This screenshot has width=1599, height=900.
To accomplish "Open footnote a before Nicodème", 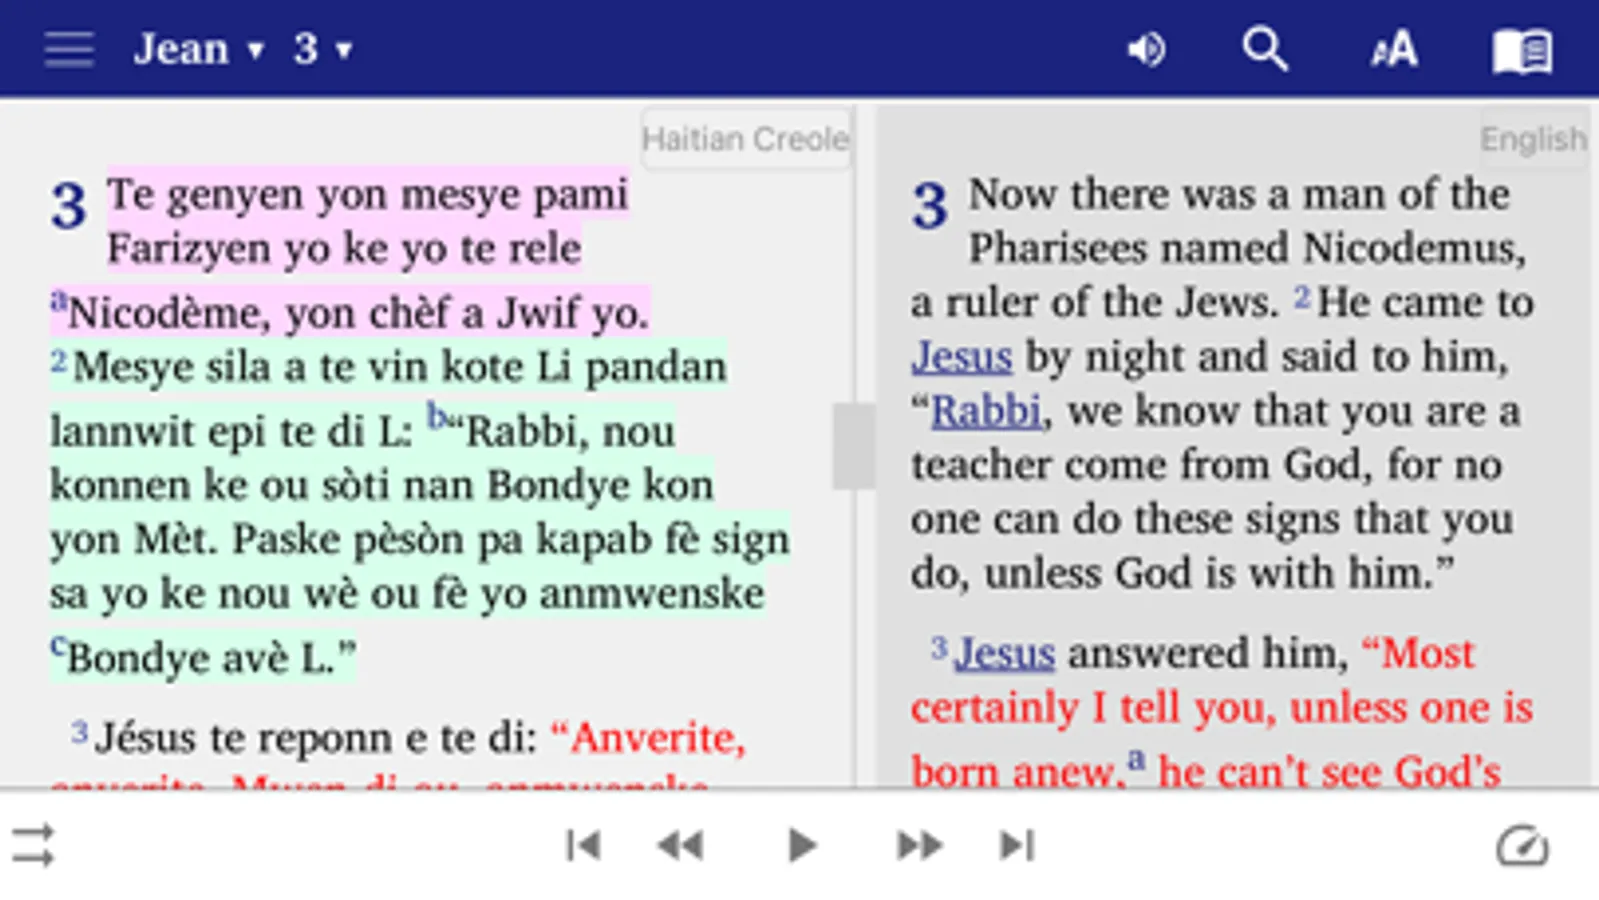I will click(x=59, y=299).
